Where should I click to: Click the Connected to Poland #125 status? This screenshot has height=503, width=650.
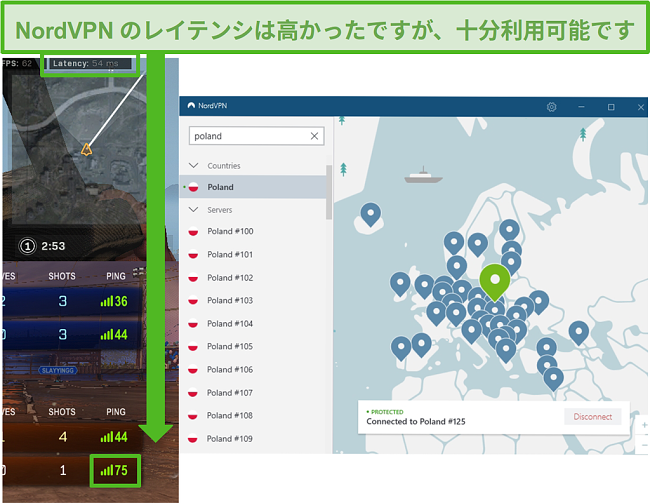point(416,421)
